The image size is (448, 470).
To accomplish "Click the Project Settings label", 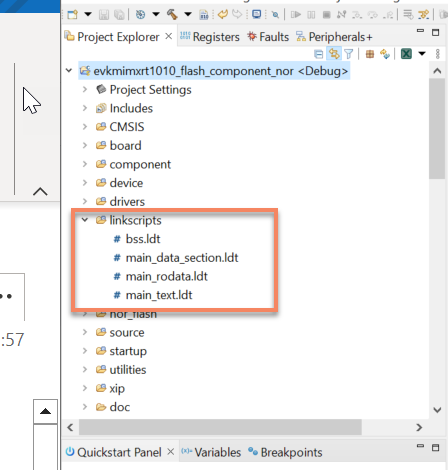I will click(150, 89).
